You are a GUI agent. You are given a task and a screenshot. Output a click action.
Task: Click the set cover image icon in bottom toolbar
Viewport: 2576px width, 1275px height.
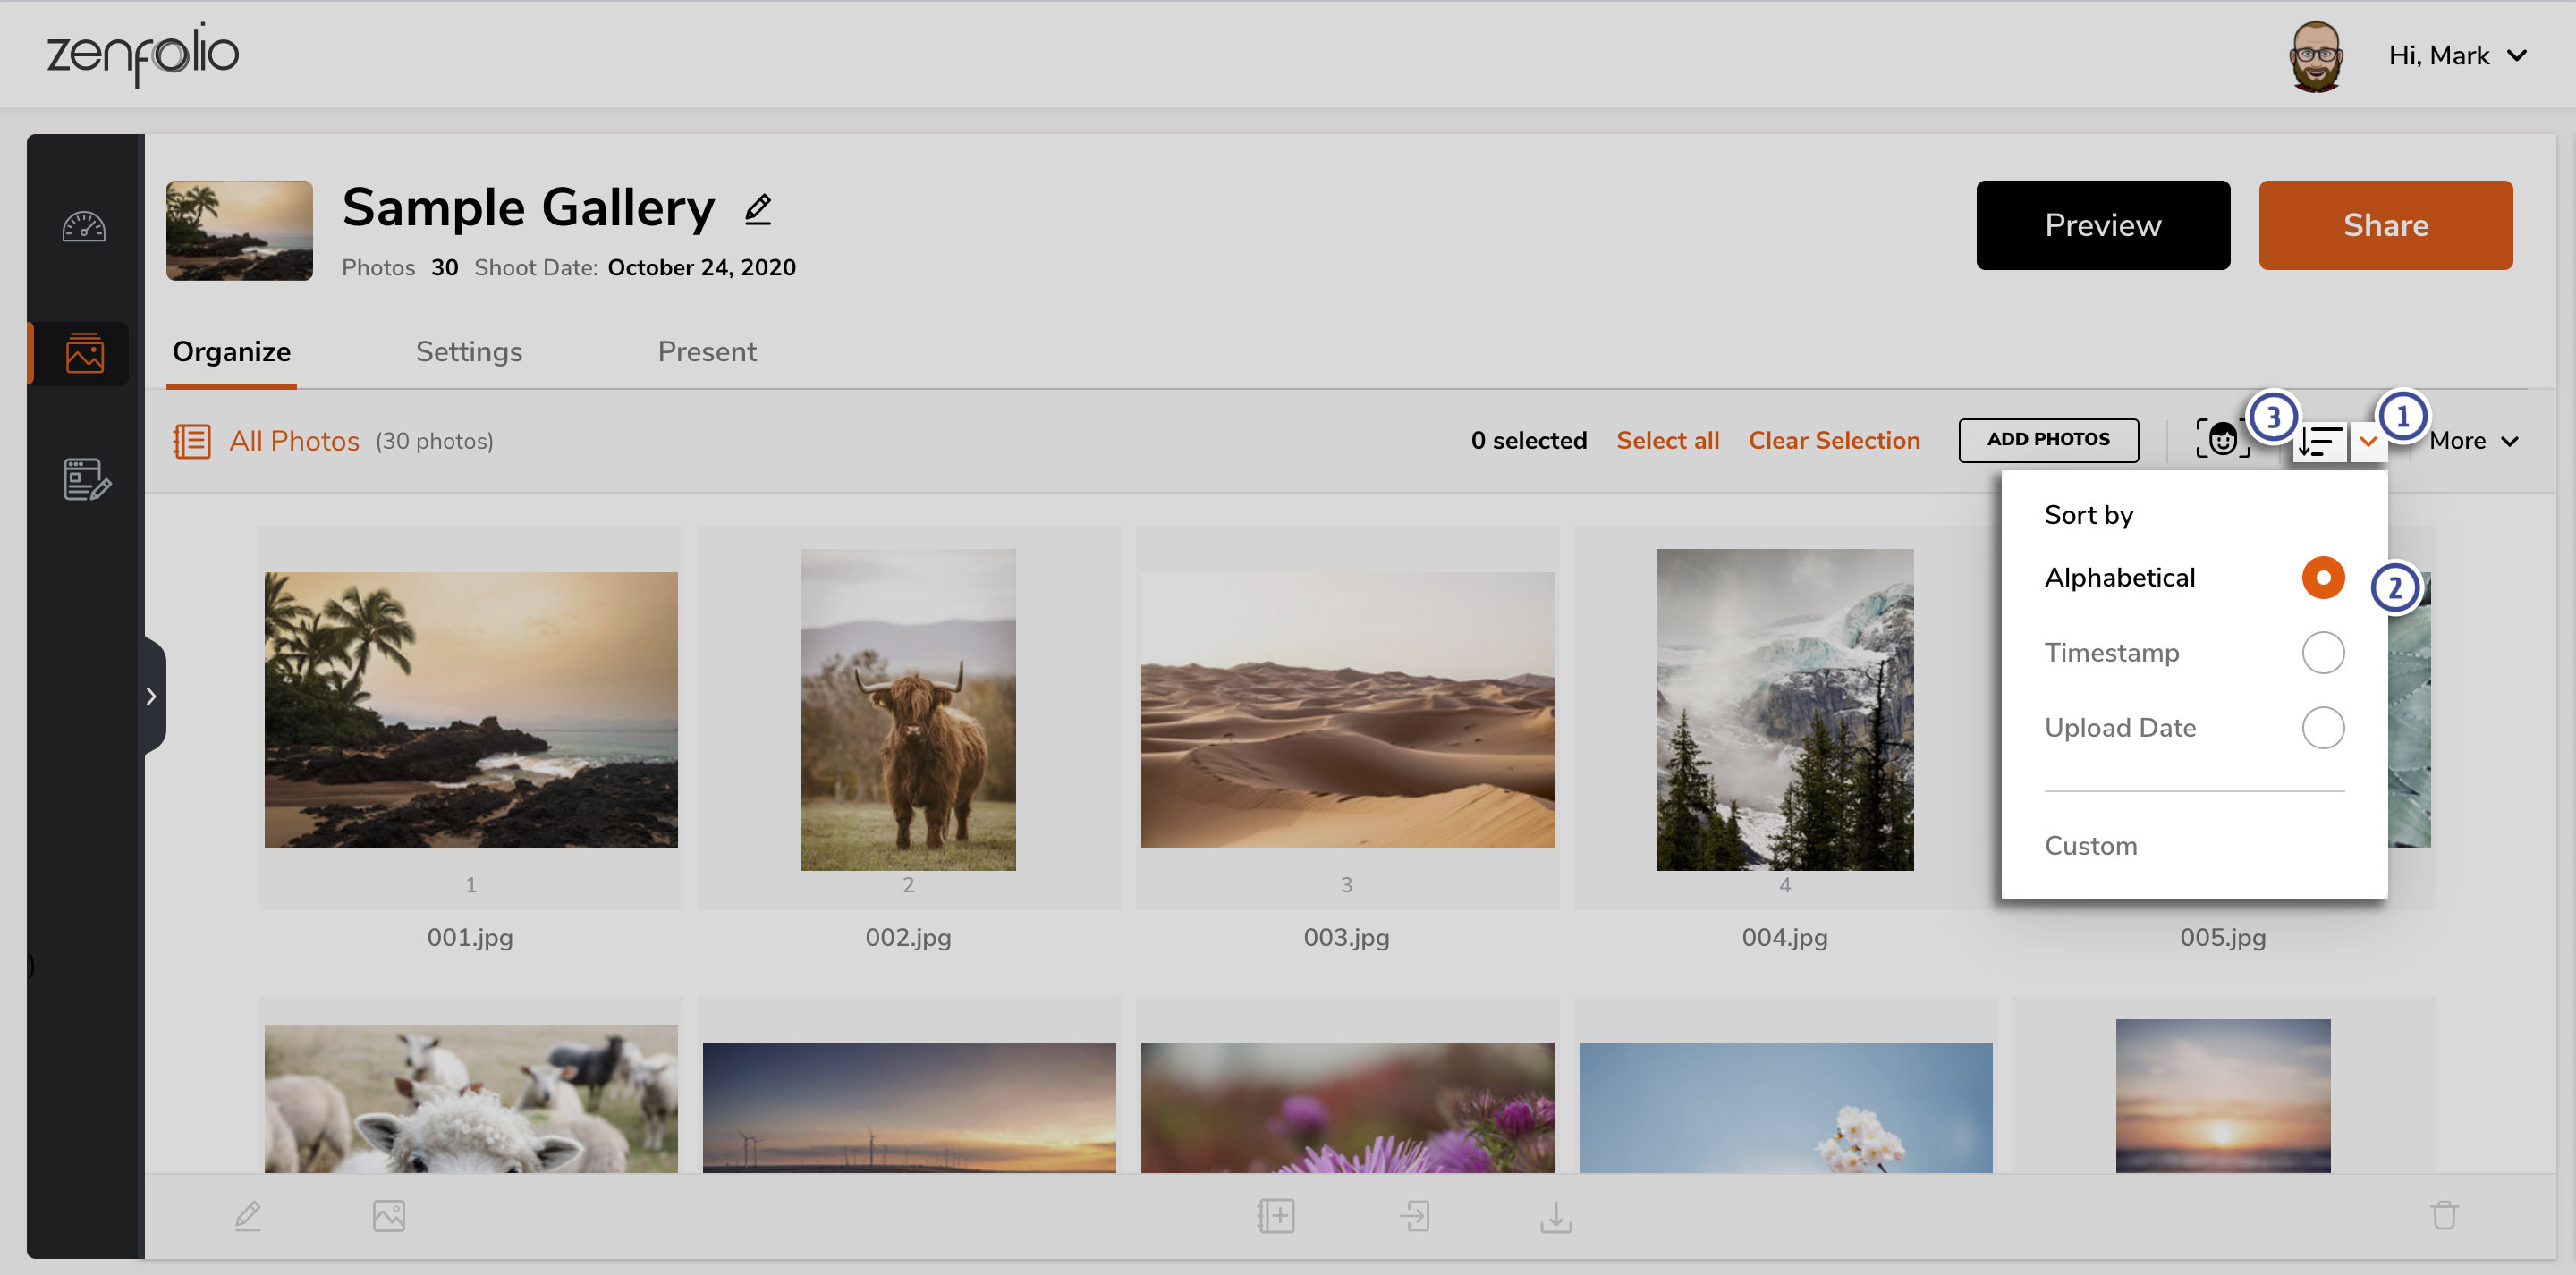390,1216
